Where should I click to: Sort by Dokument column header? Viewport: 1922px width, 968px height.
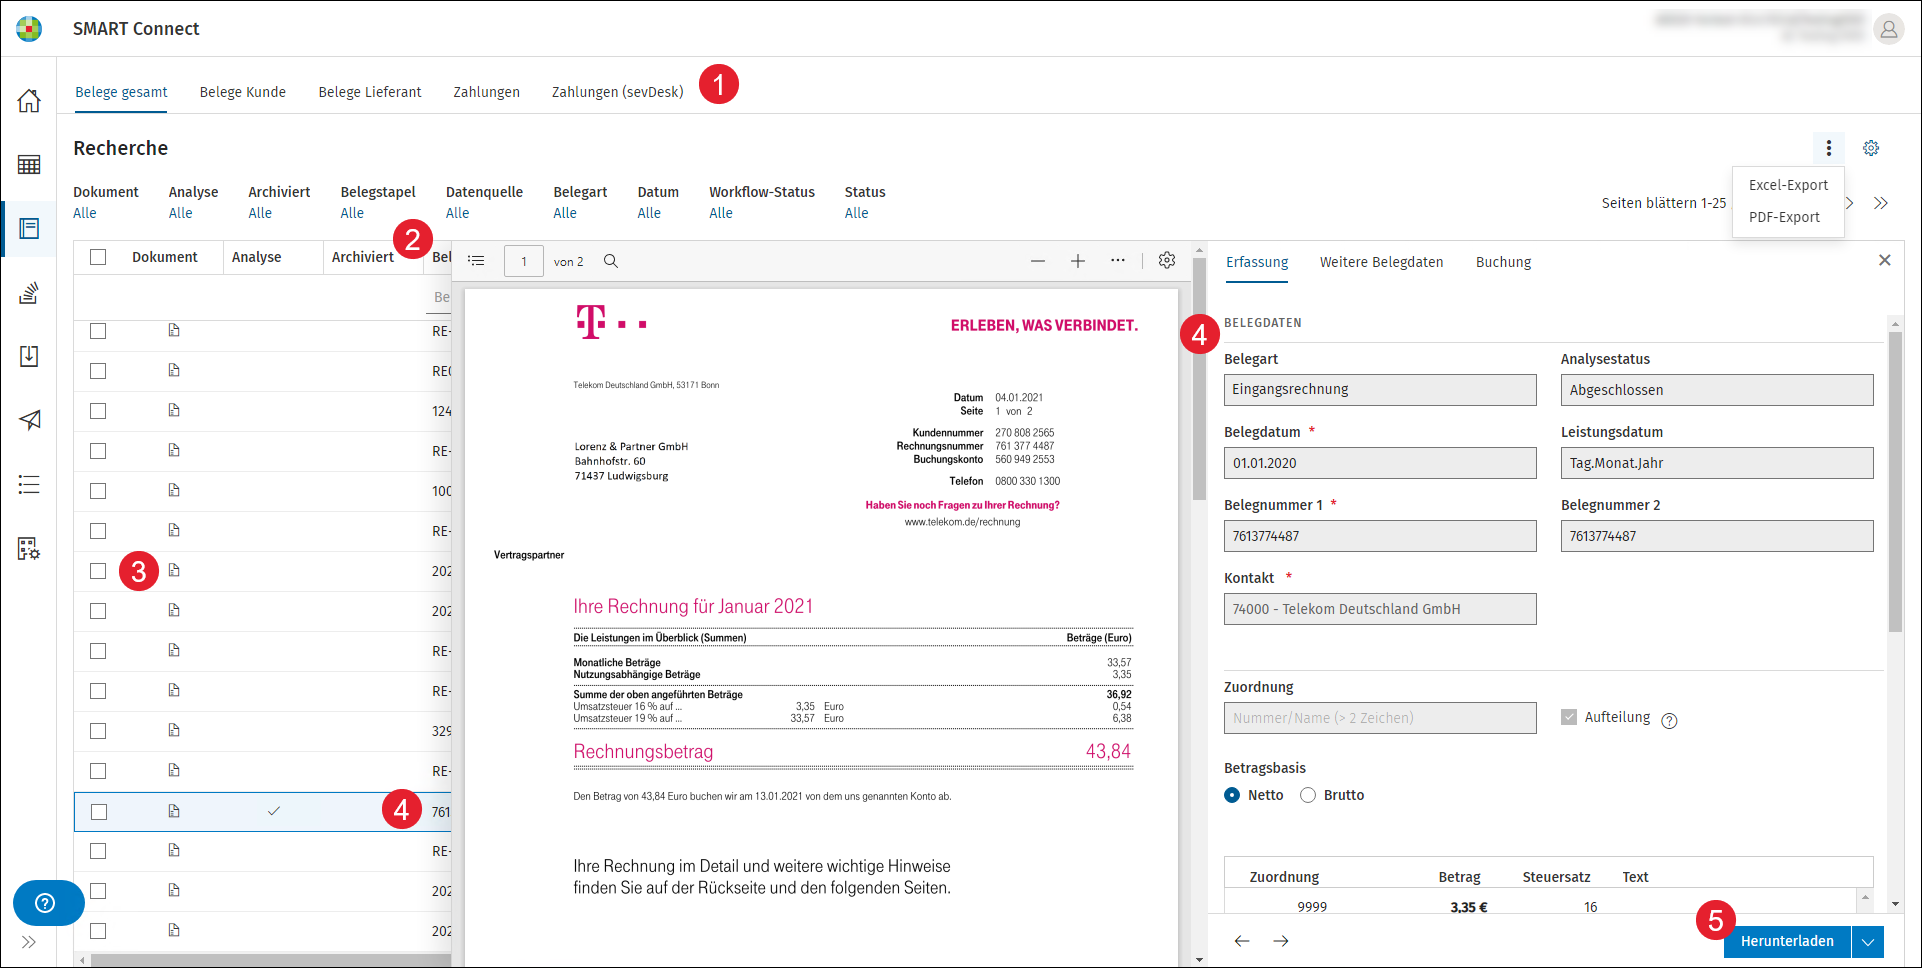point(165,257)
